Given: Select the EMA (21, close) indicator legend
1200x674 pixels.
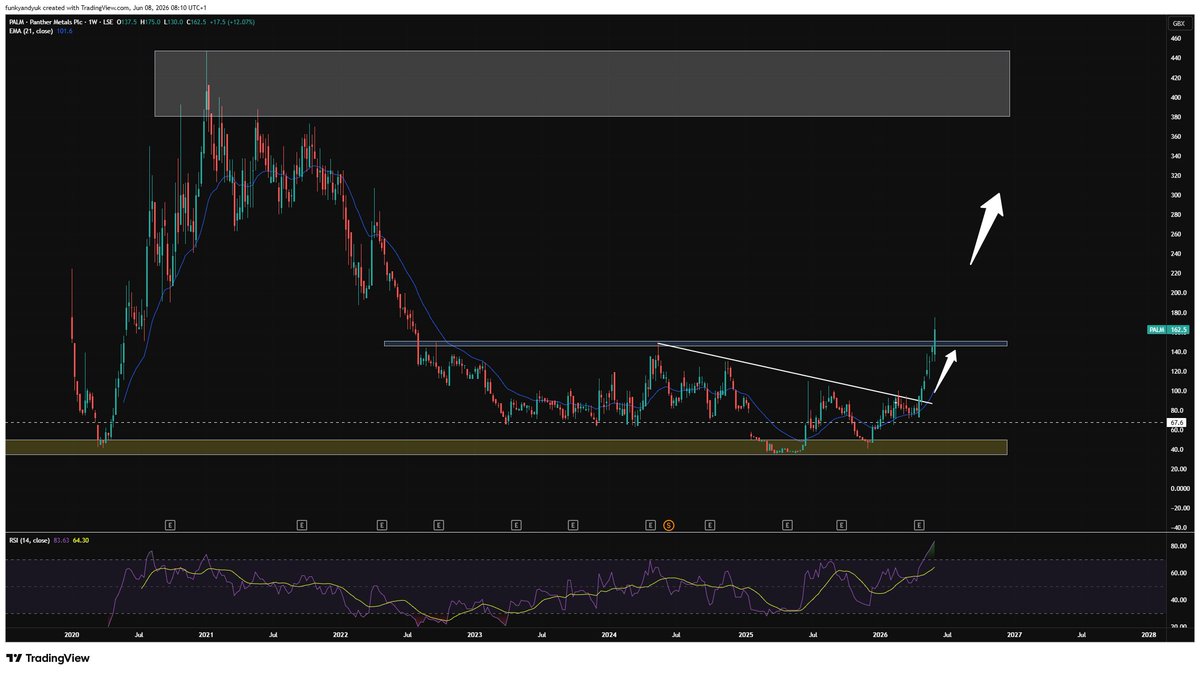Looking at the screenshot, I should tap(31, 30).
